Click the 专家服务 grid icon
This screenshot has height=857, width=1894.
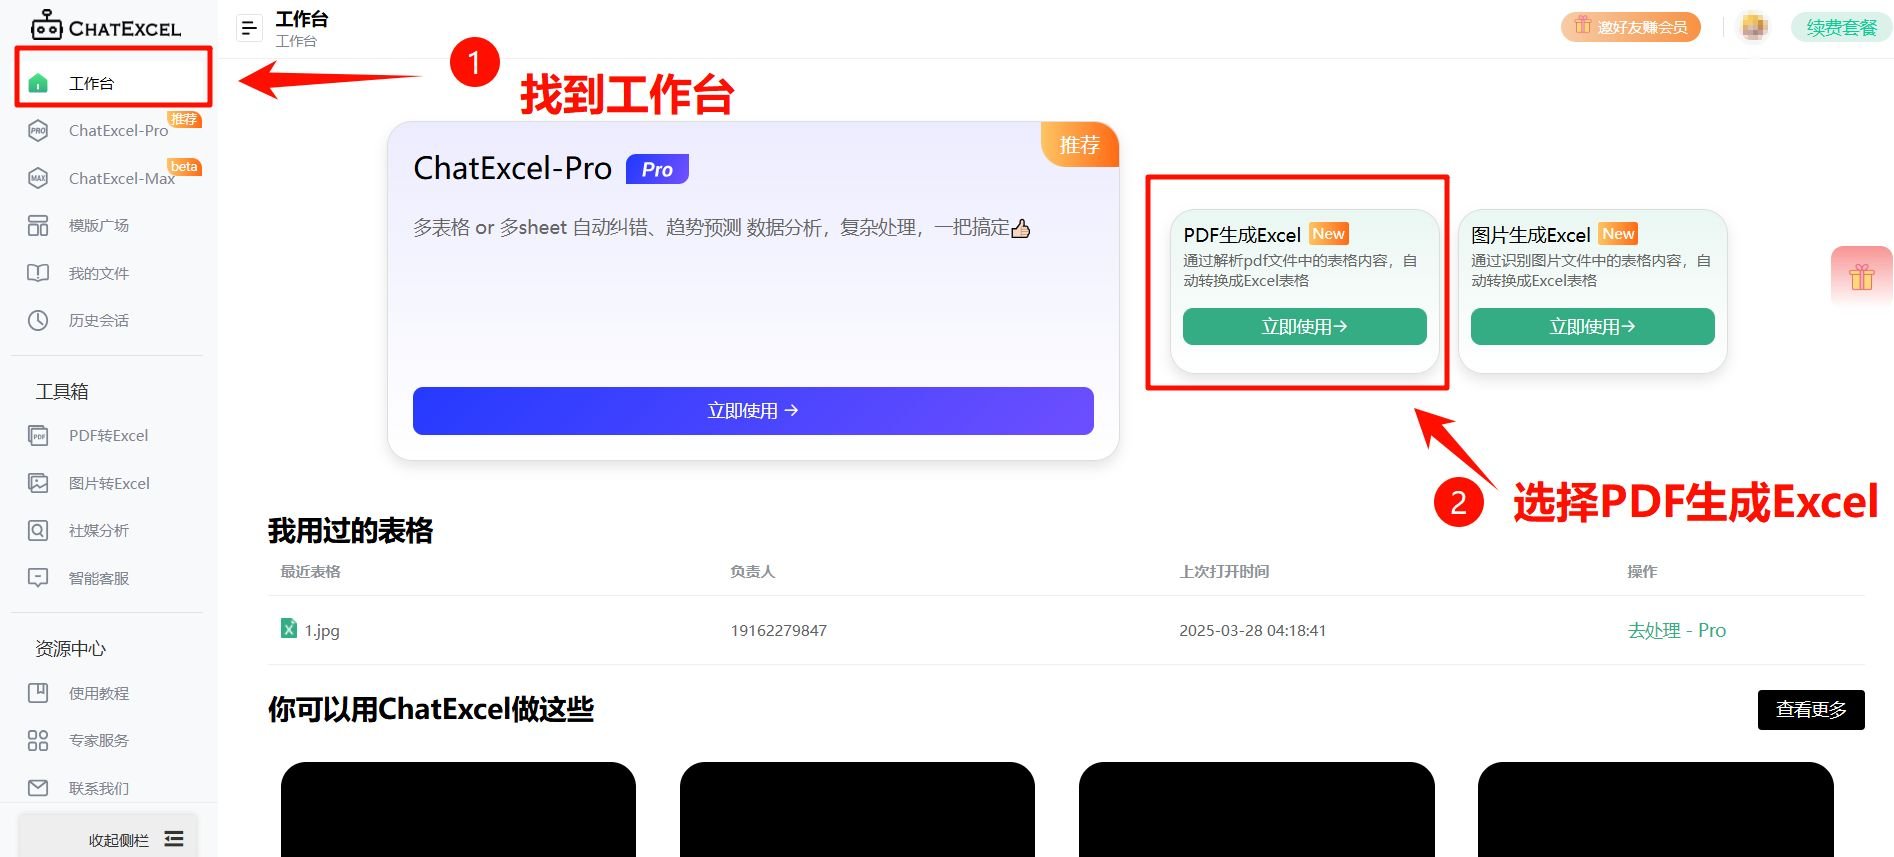[38, 741]
